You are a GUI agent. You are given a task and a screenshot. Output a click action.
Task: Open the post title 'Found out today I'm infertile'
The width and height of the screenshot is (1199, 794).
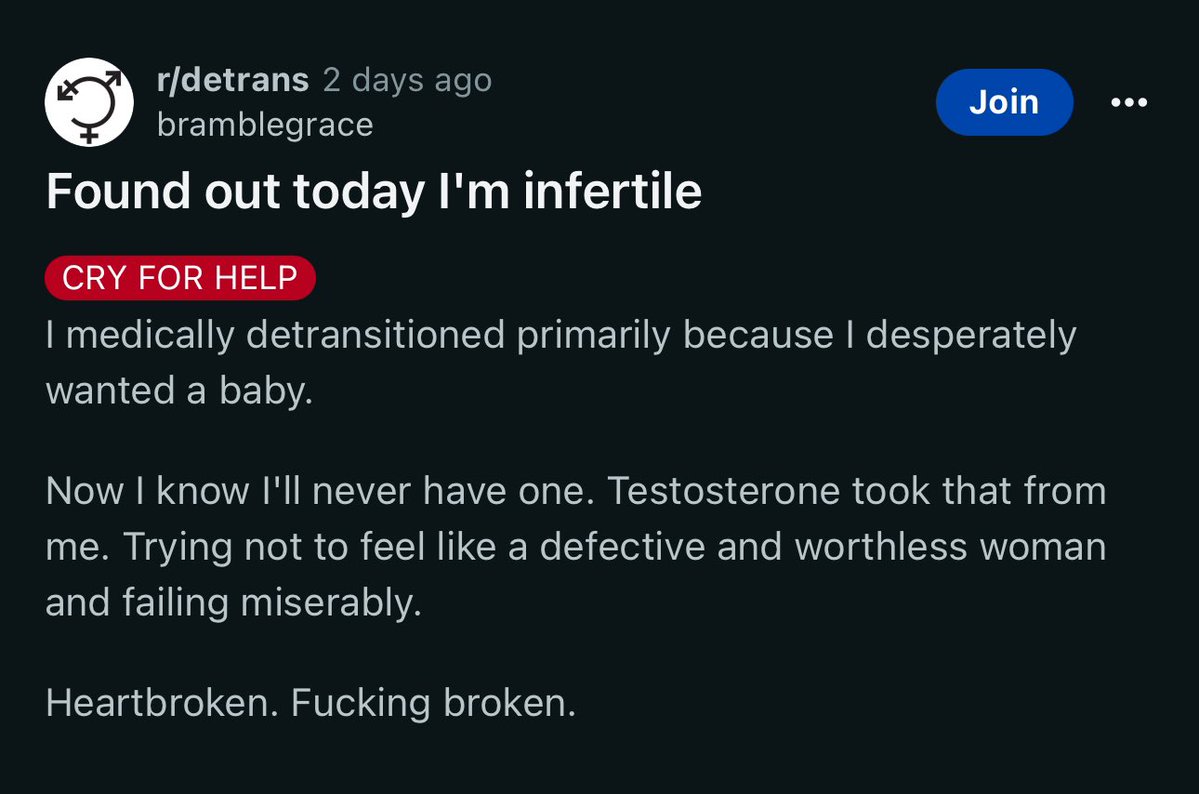click(x=373, y=191)
